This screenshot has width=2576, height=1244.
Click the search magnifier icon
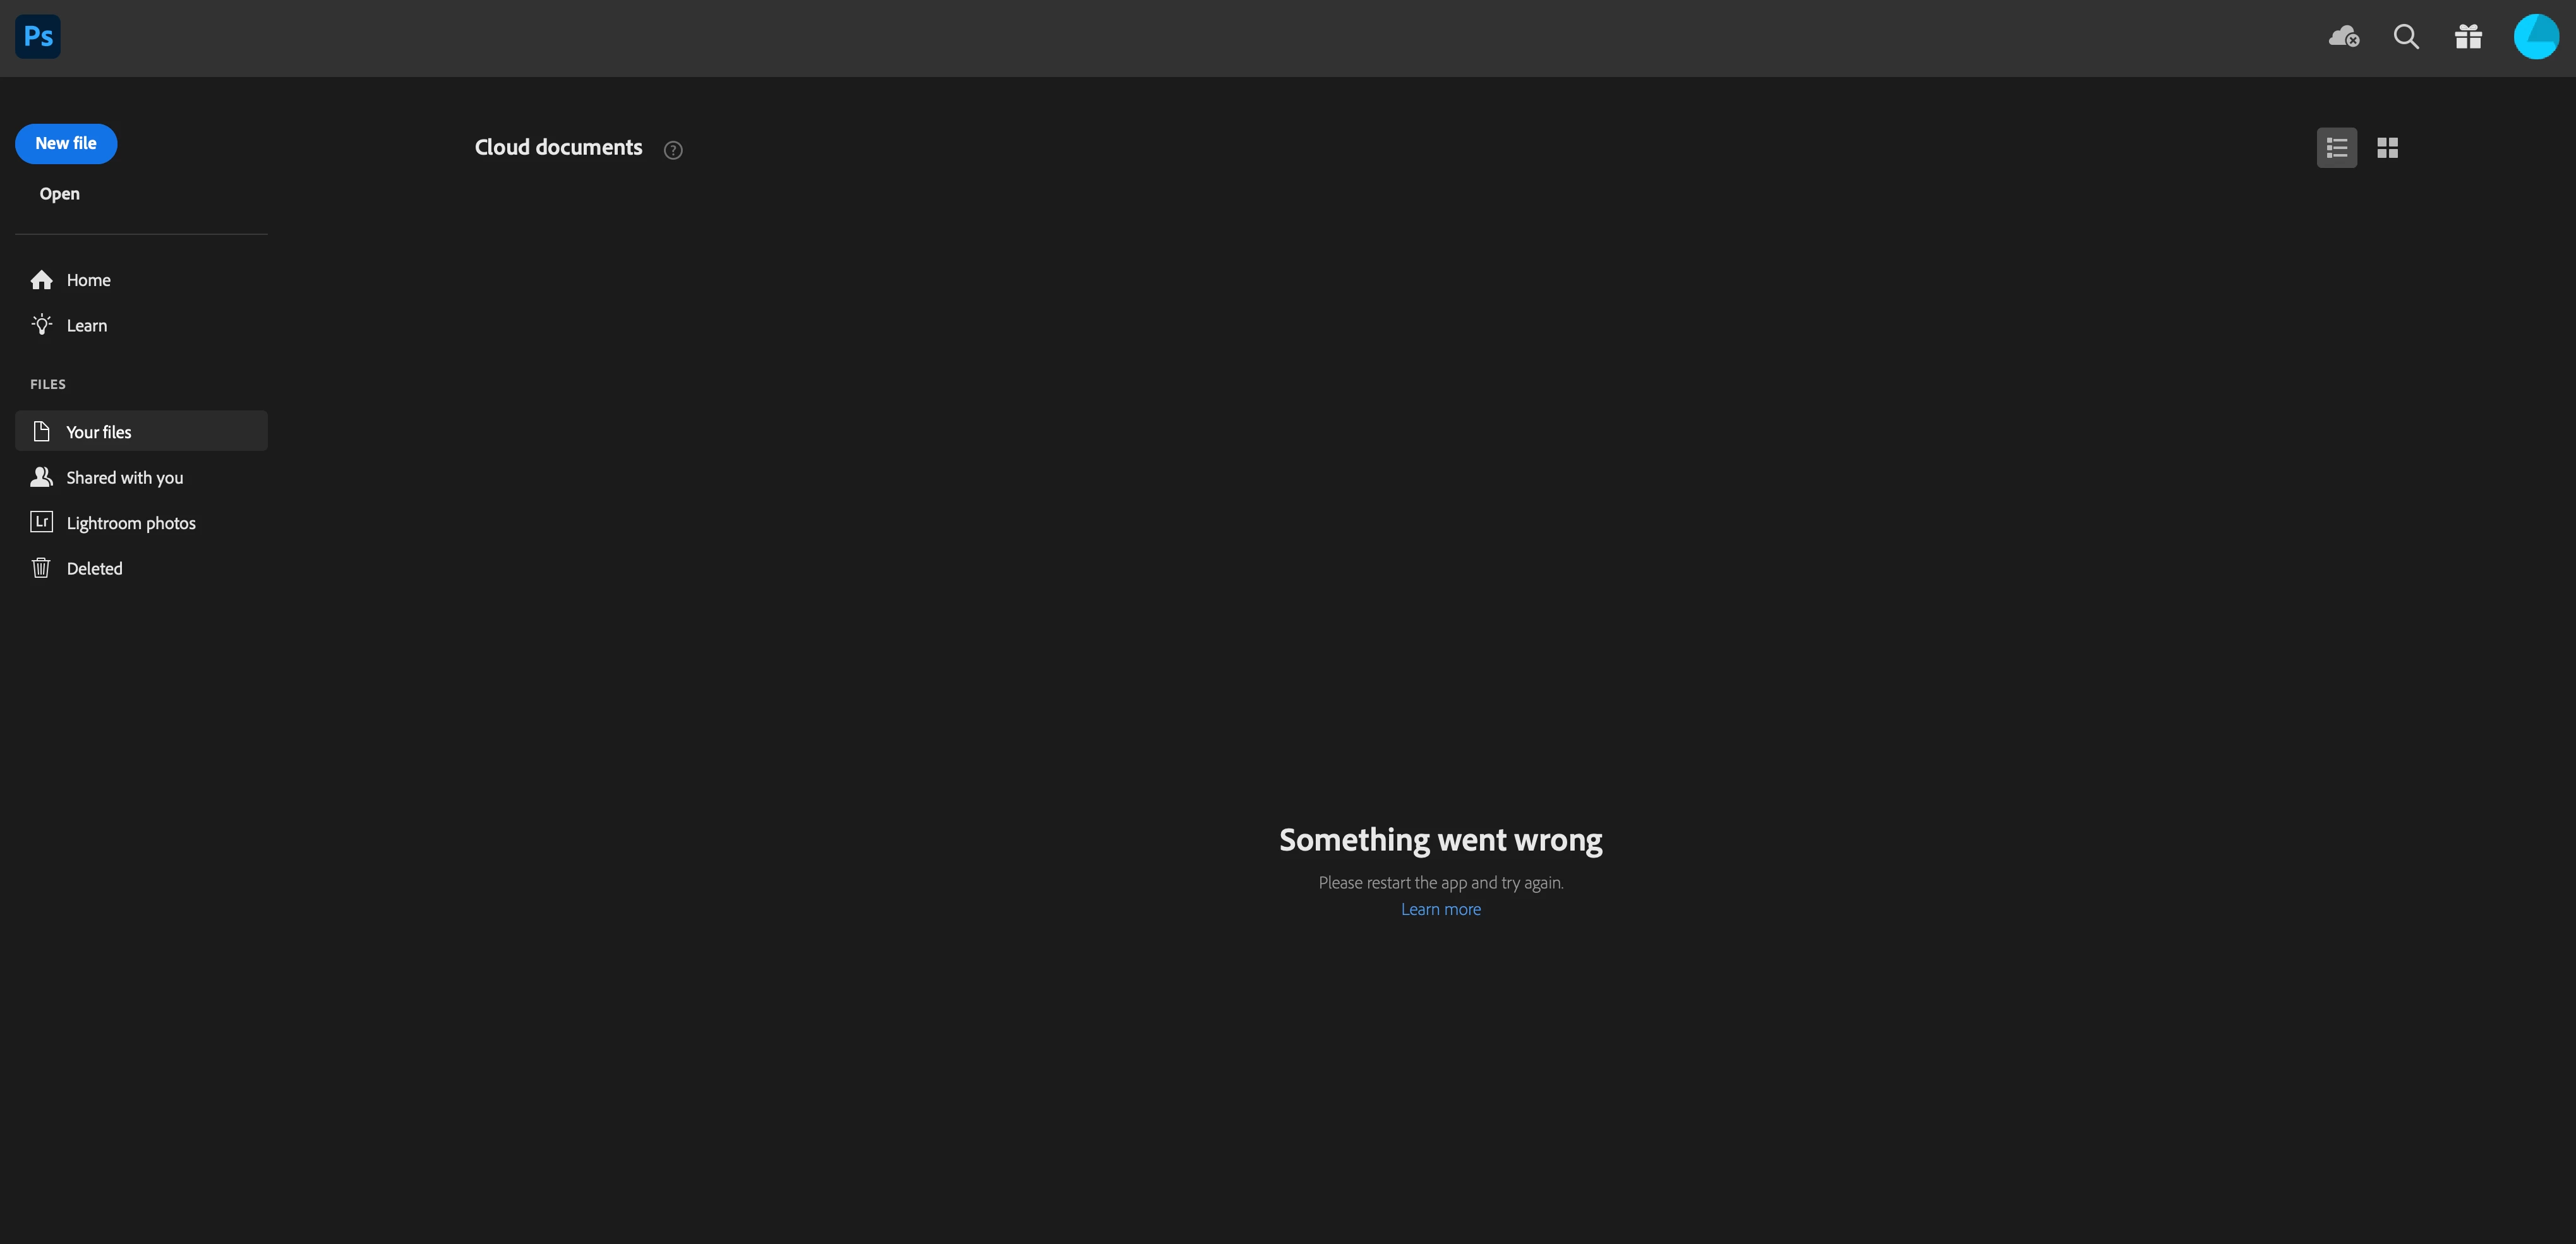(2406, 37)
